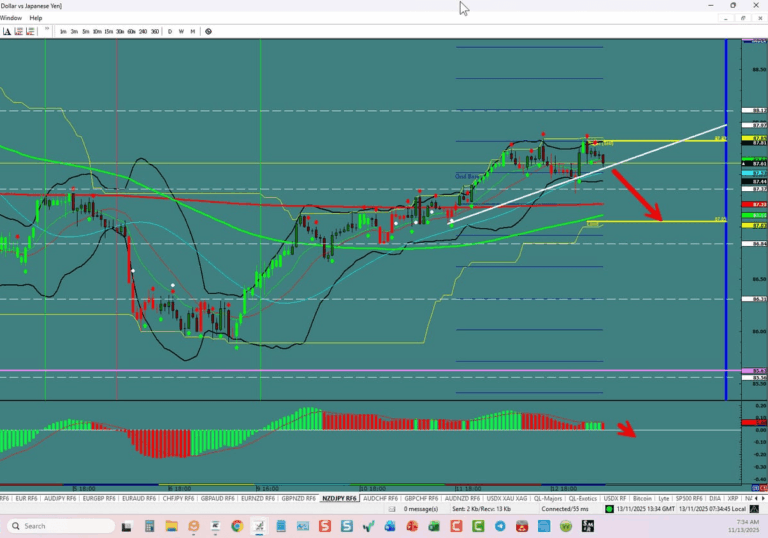Open the XRP chart tab
The width and height of the screenshot is (768, 538).
(733, 498)
